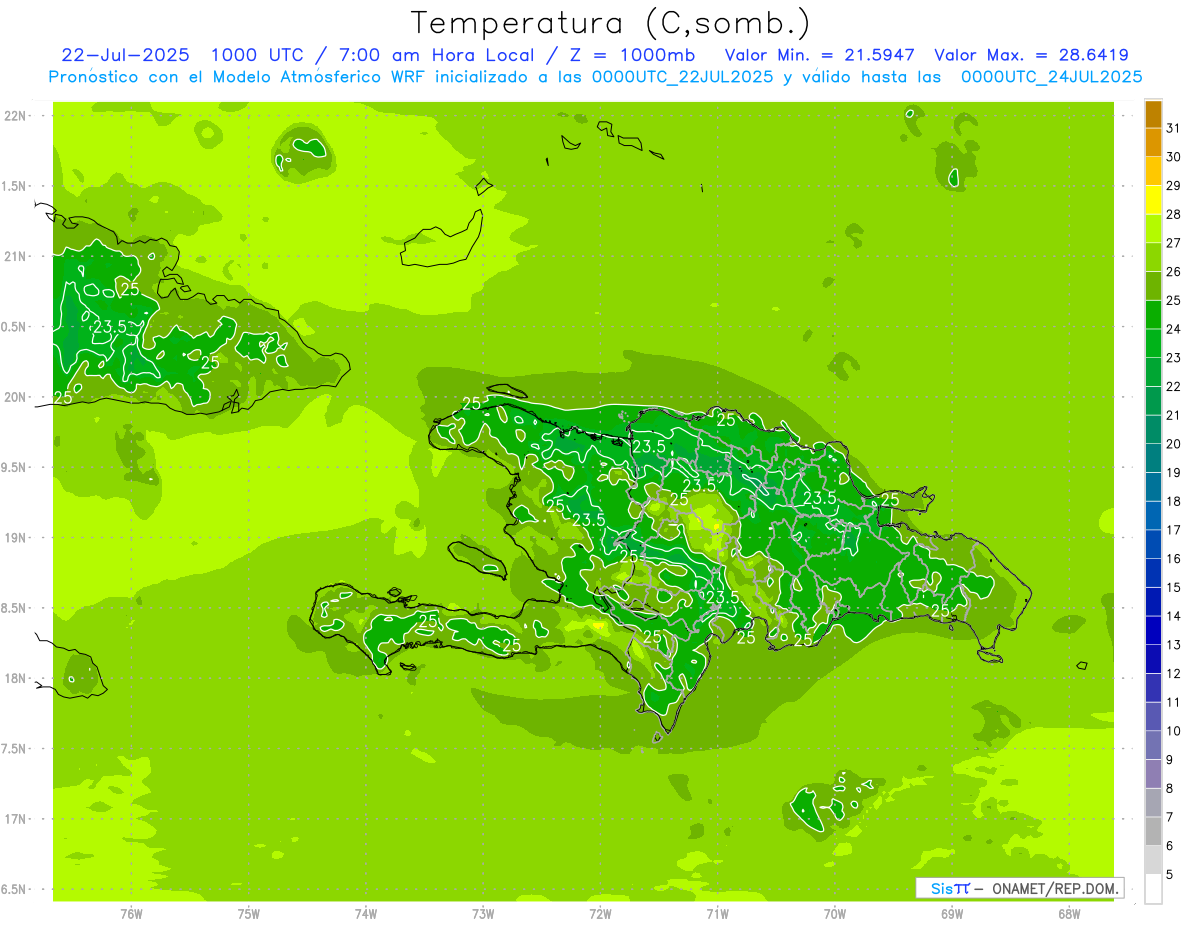
Task: Click the "19N" latitude label
Action: coord(16,538)
